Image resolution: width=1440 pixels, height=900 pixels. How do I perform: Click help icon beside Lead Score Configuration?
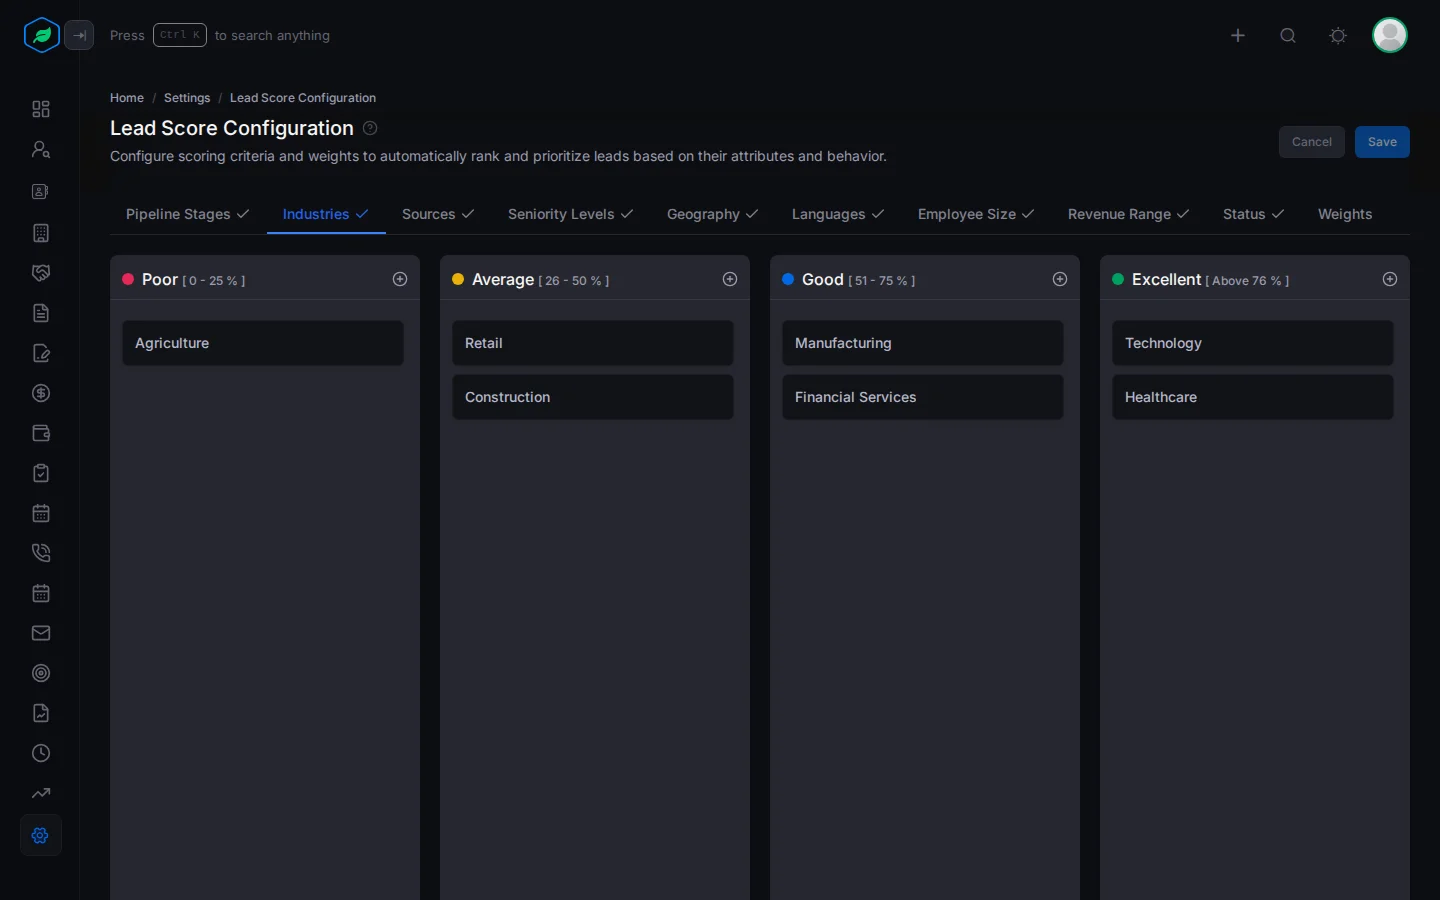point(370,128)
